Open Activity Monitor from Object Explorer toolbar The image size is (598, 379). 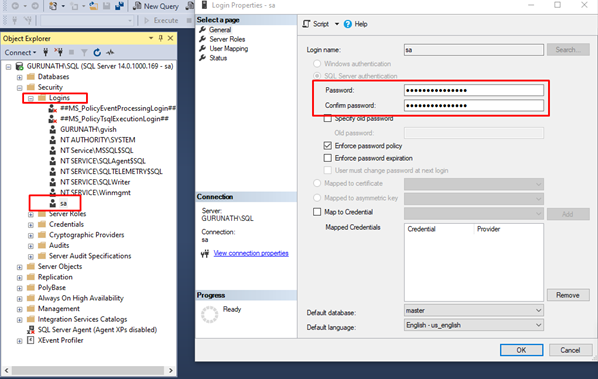coord(110,52)
